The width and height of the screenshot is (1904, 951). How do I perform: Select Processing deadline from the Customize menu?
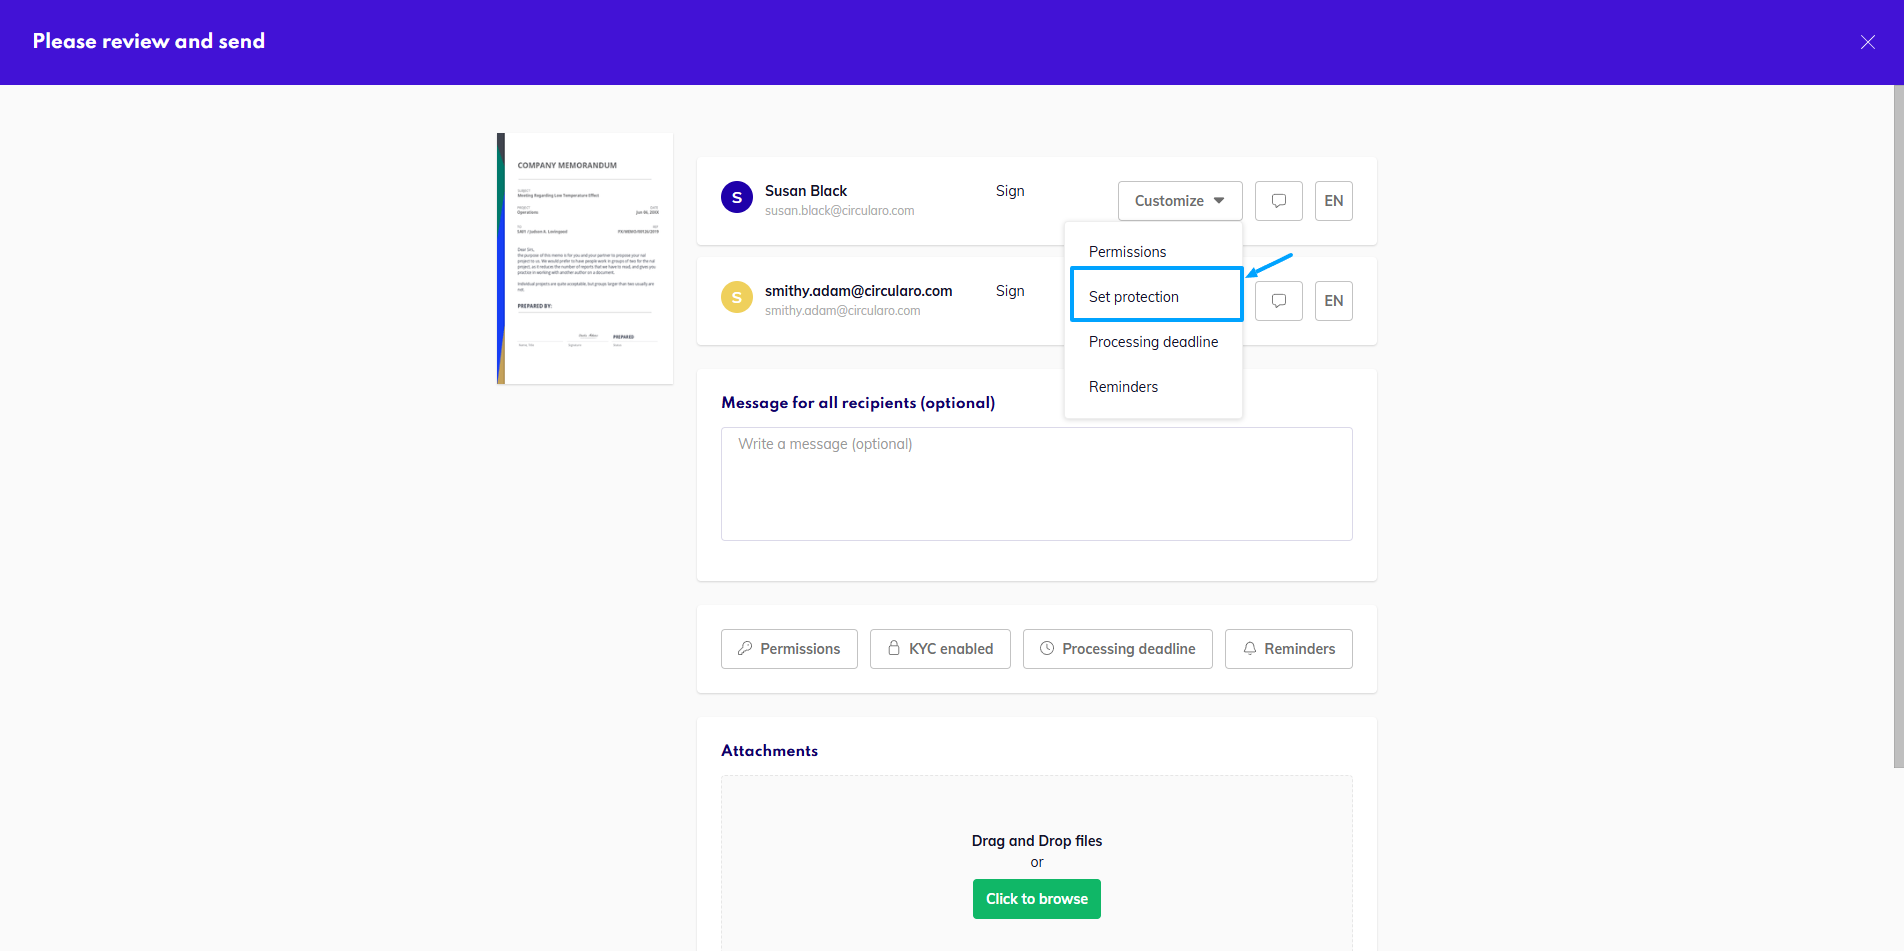(1153, 342)
